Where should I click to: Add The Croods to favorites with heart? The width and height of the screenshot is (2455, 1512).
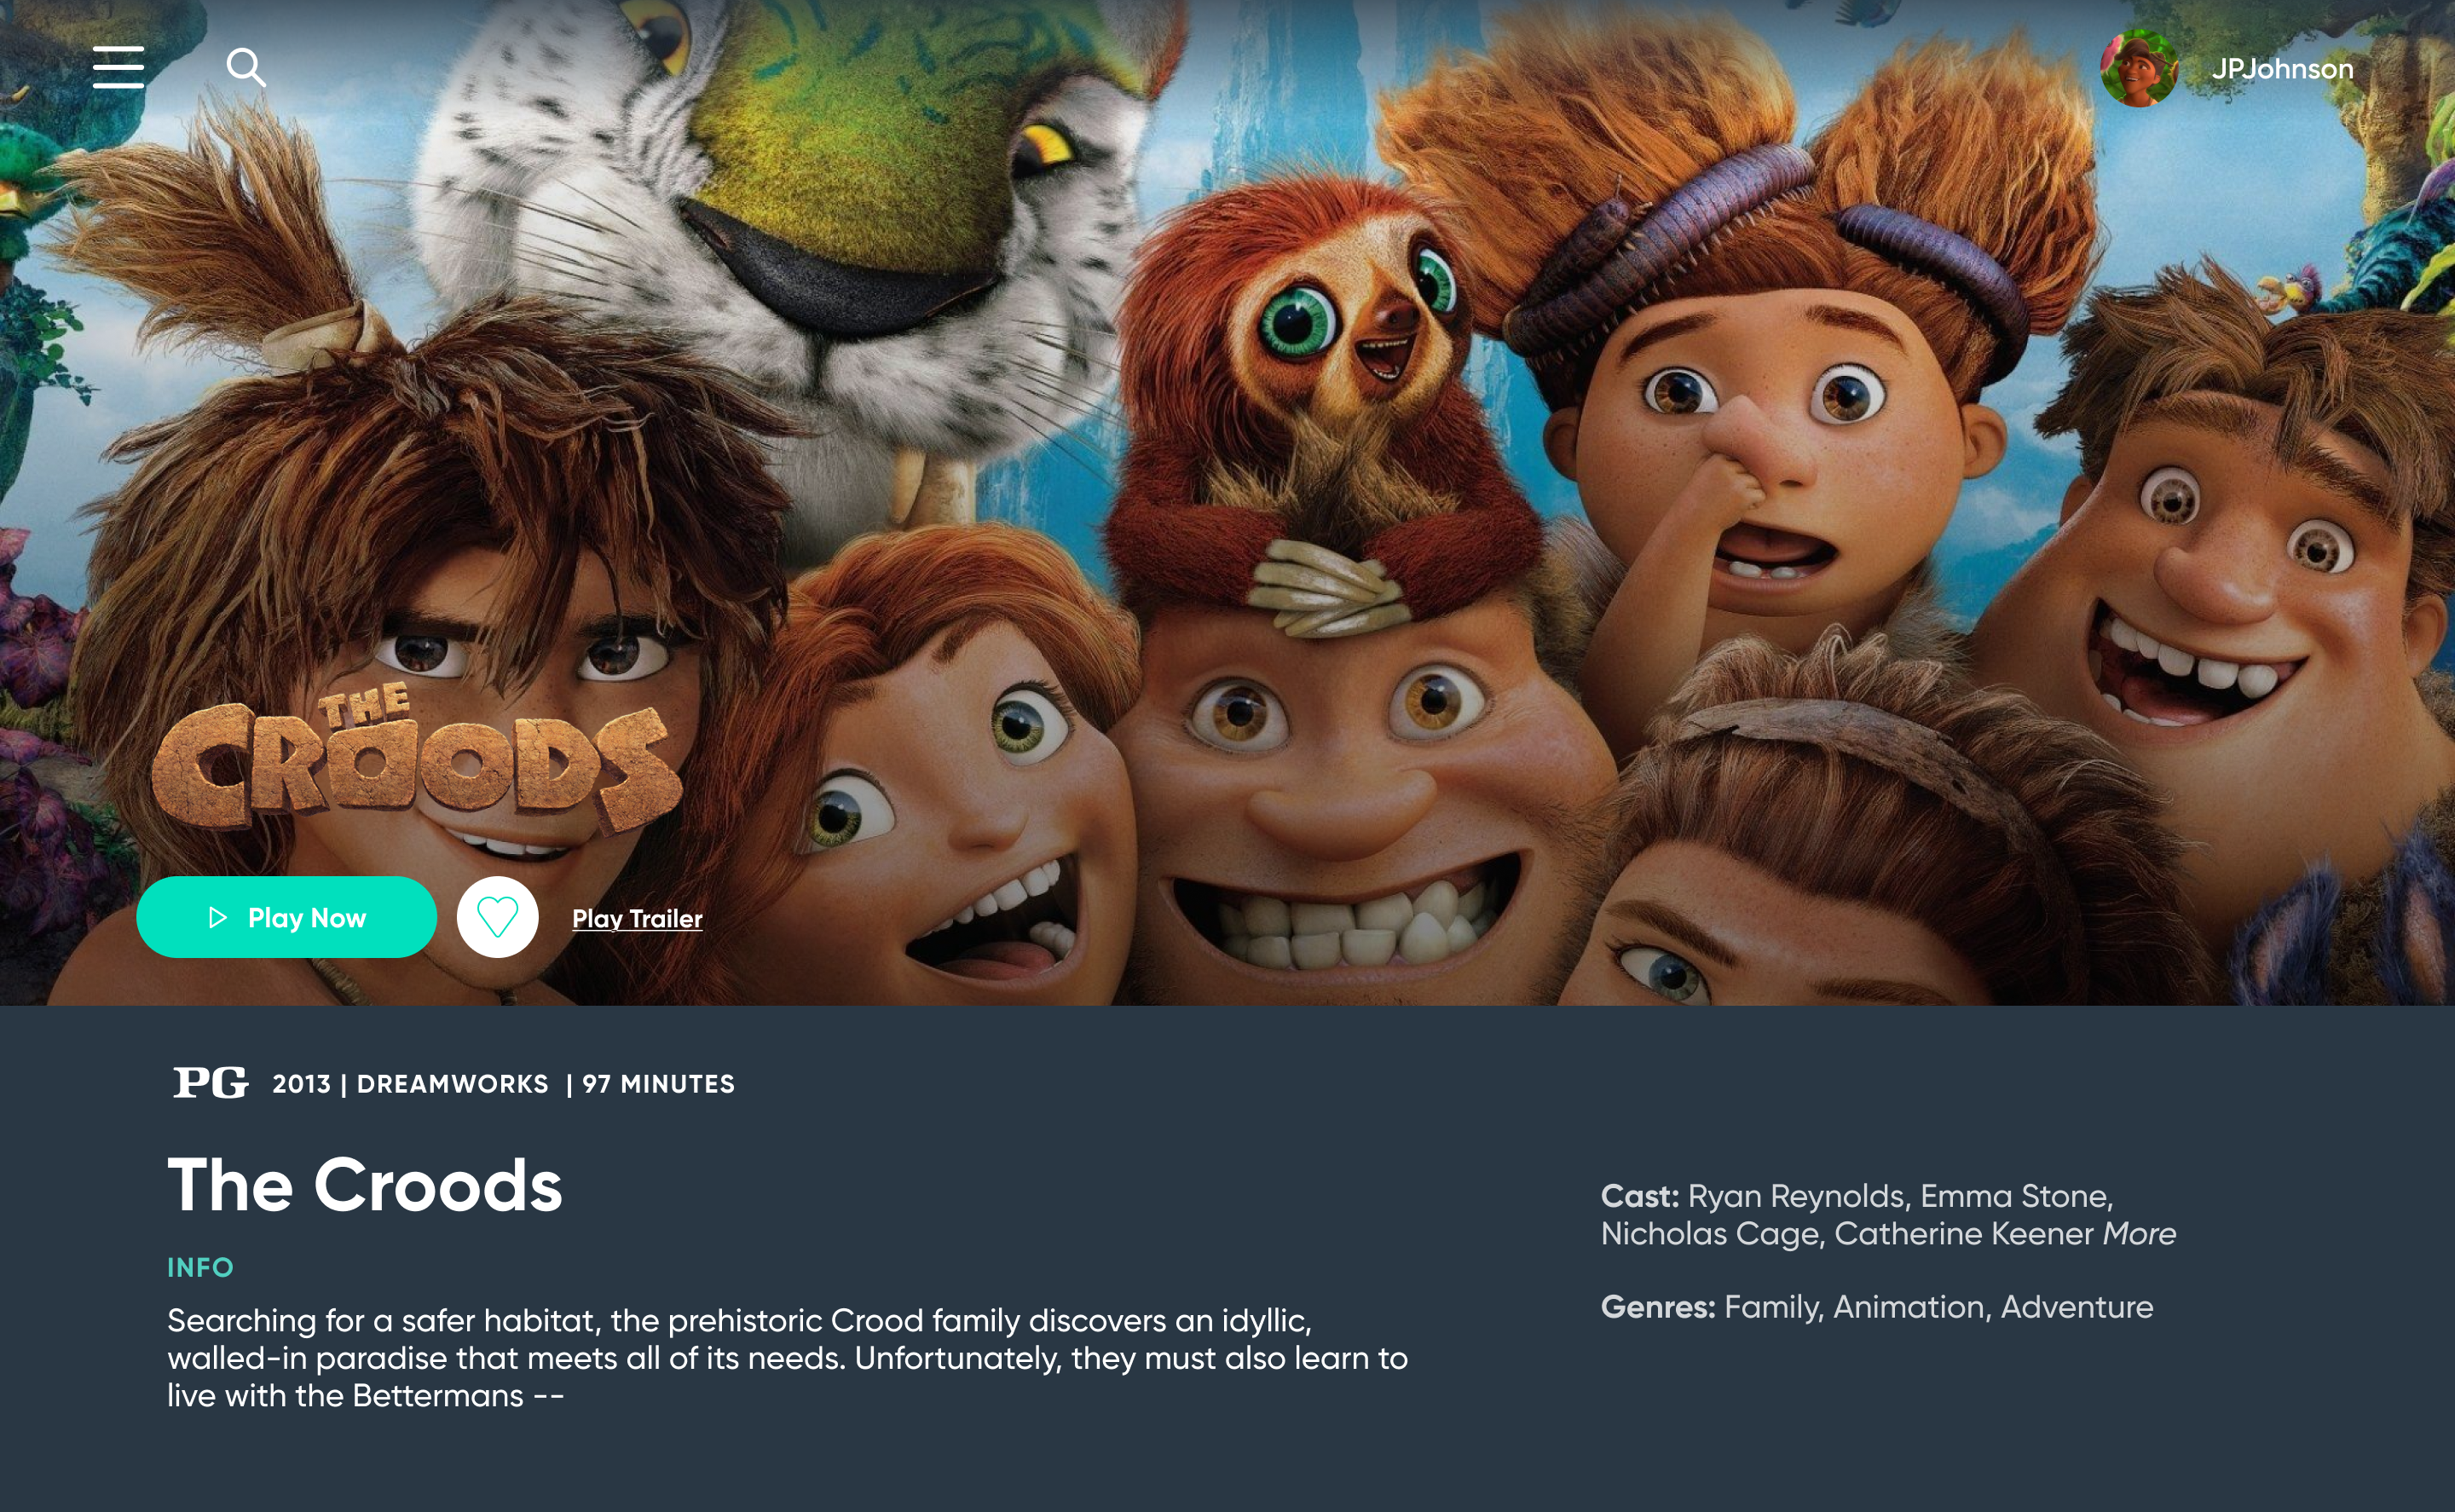(497, 917)
